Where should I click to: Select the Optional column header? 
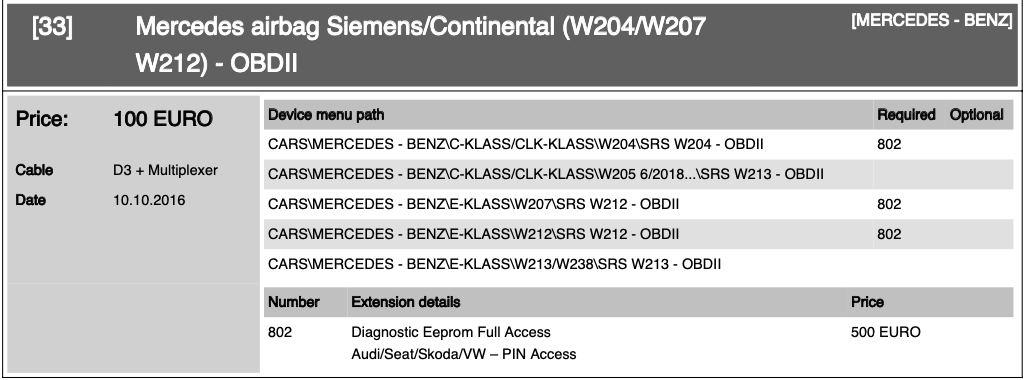pos(977,115)
